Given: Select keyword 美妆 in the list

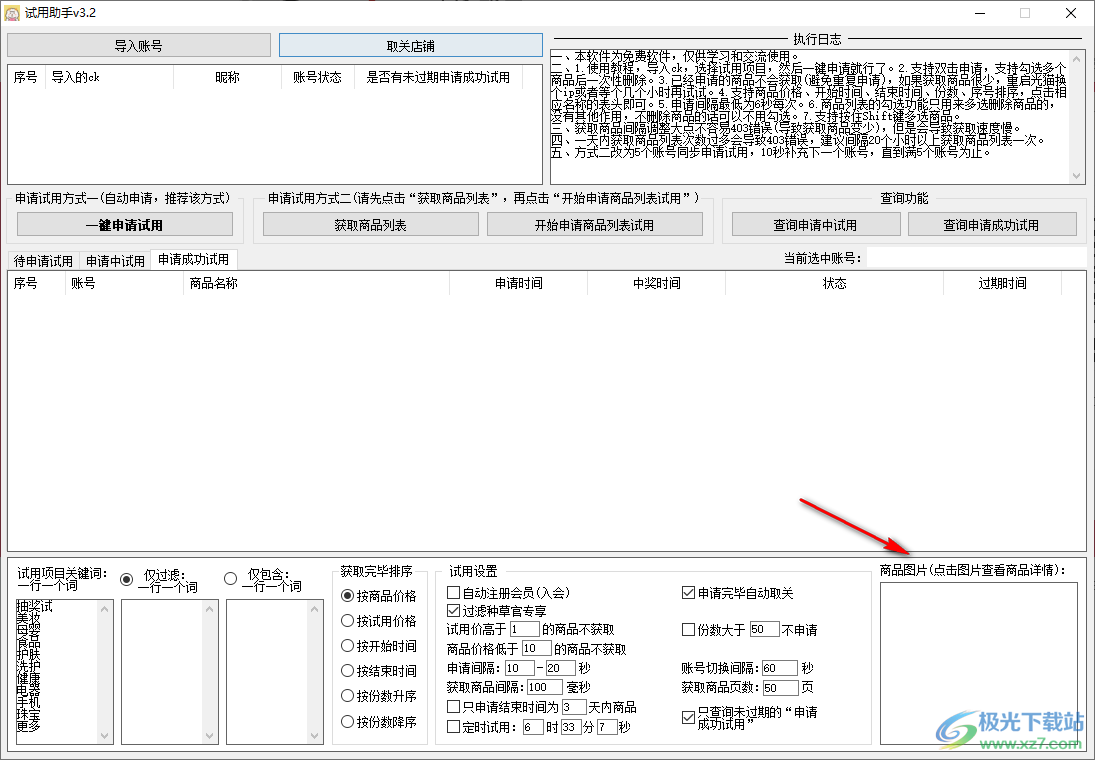Looking at the screenshot, I should pos(29,618).
